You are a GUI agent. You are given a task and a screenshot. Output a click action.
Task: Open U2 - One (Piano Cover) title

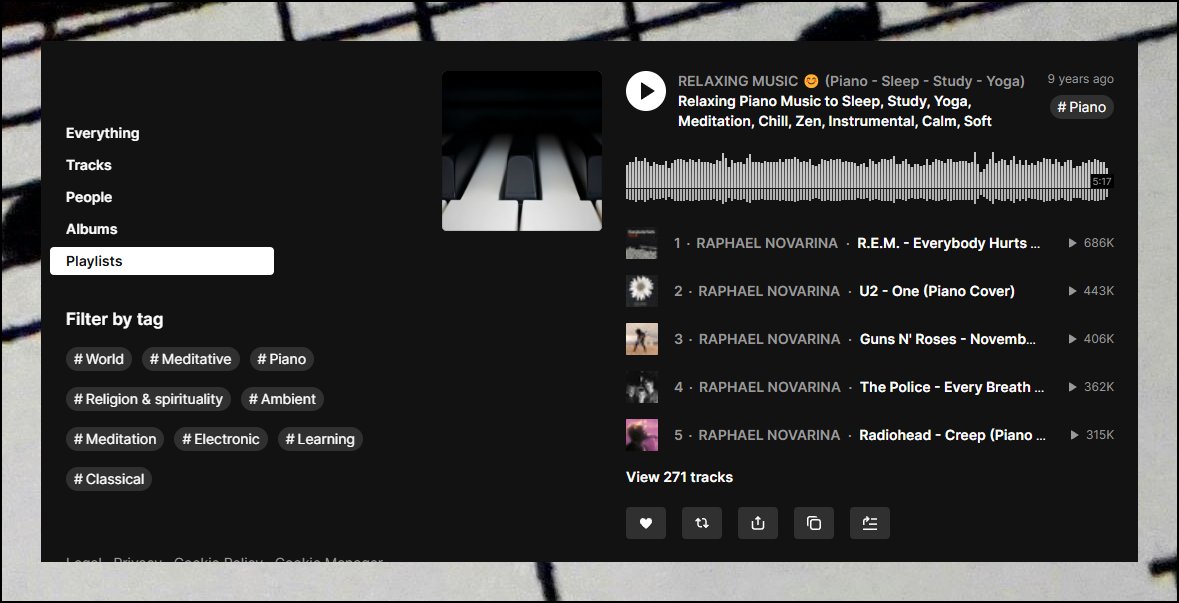tap(937, 291)
